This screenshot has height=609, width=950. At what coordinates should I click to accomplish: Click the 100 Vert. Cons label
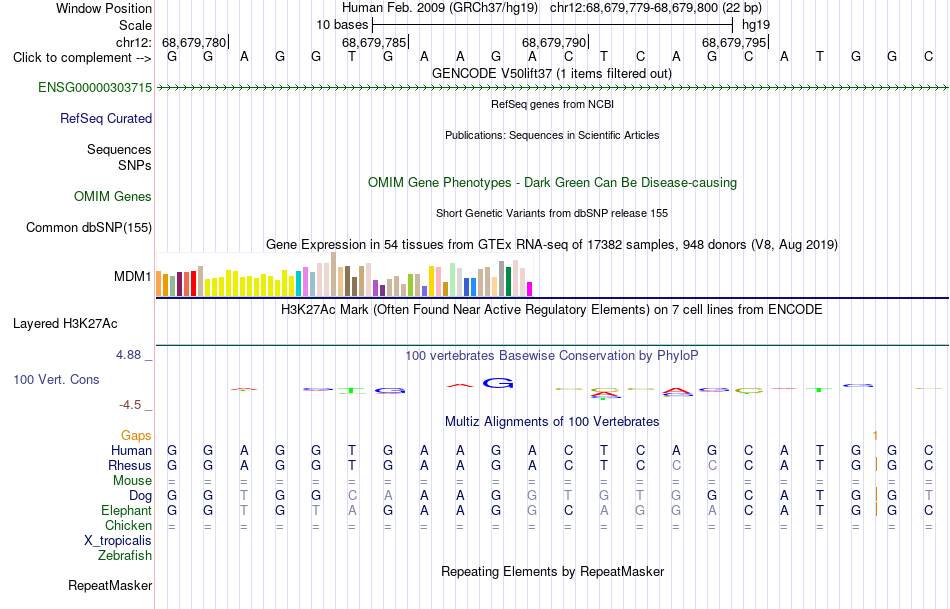[x=56, y=379]
